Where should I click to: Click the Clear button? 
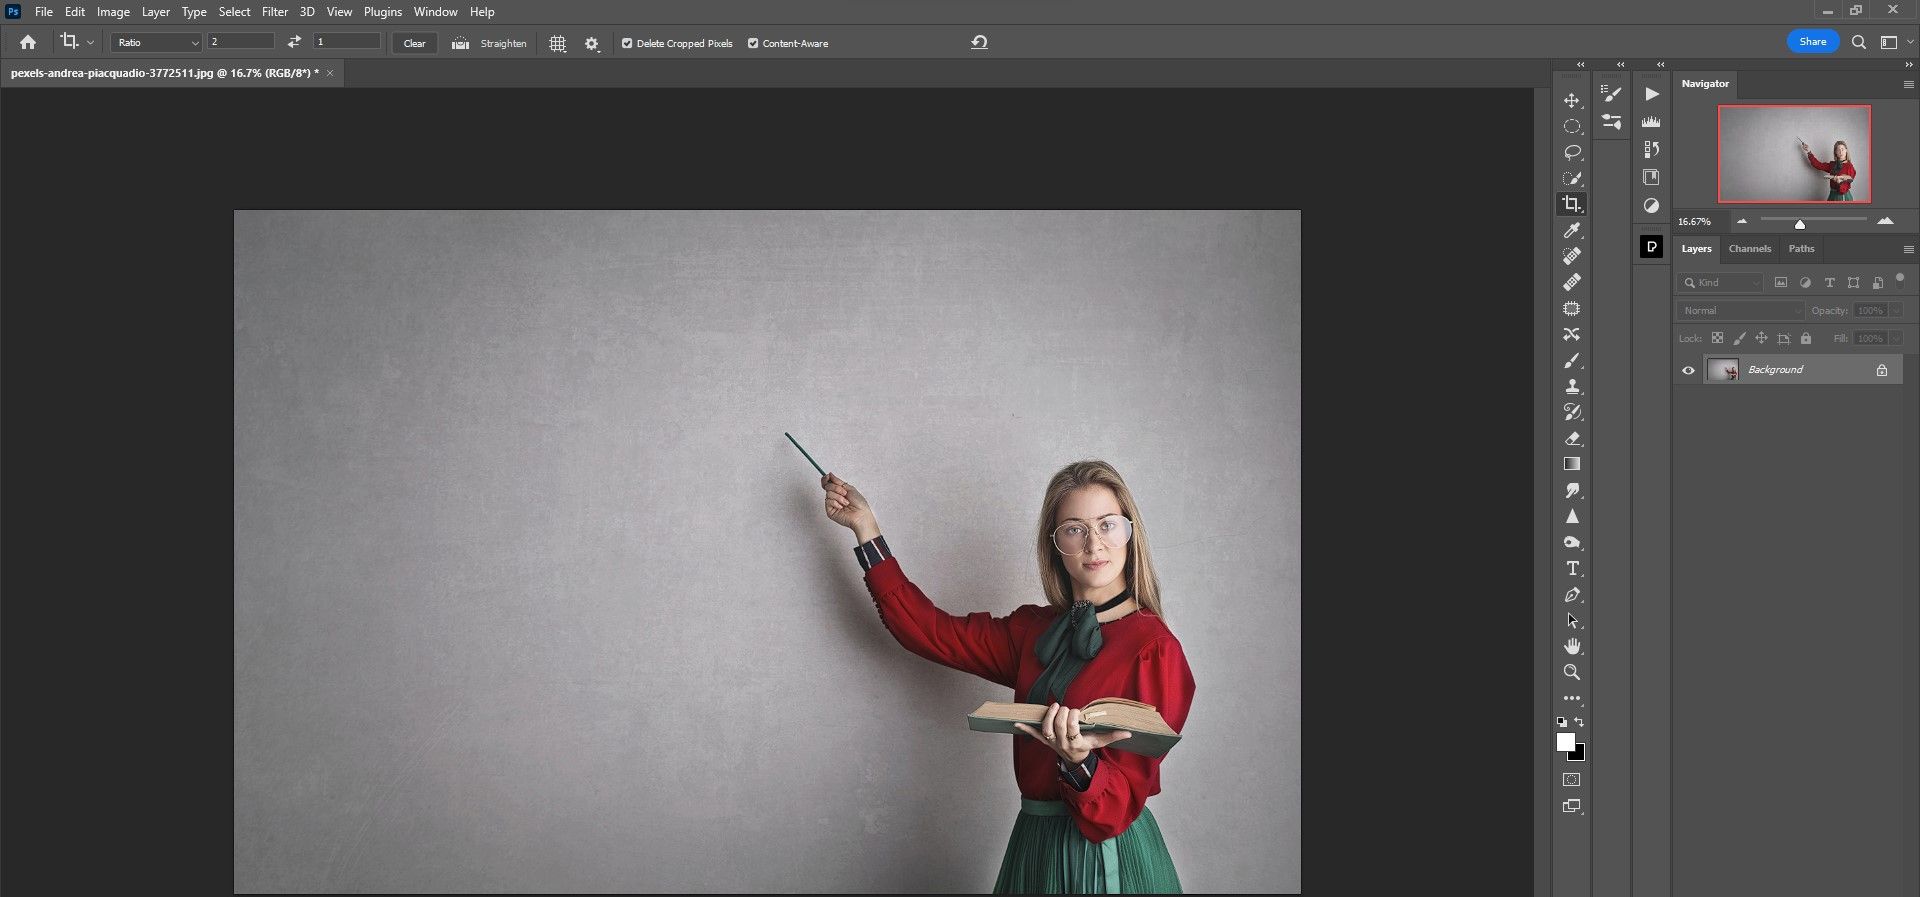coord(414,43)
